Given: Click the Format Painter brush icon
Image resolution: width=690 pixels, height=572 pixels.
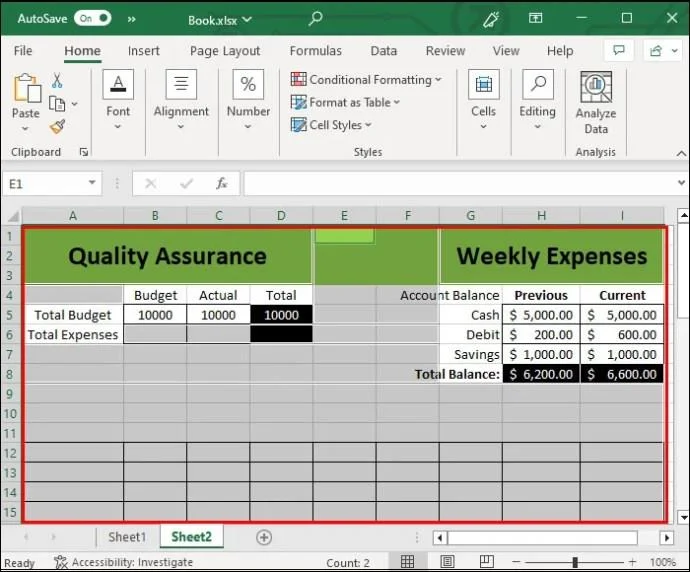Looking at the screenshot, I should pyautogui.click(x=57, y=127).
